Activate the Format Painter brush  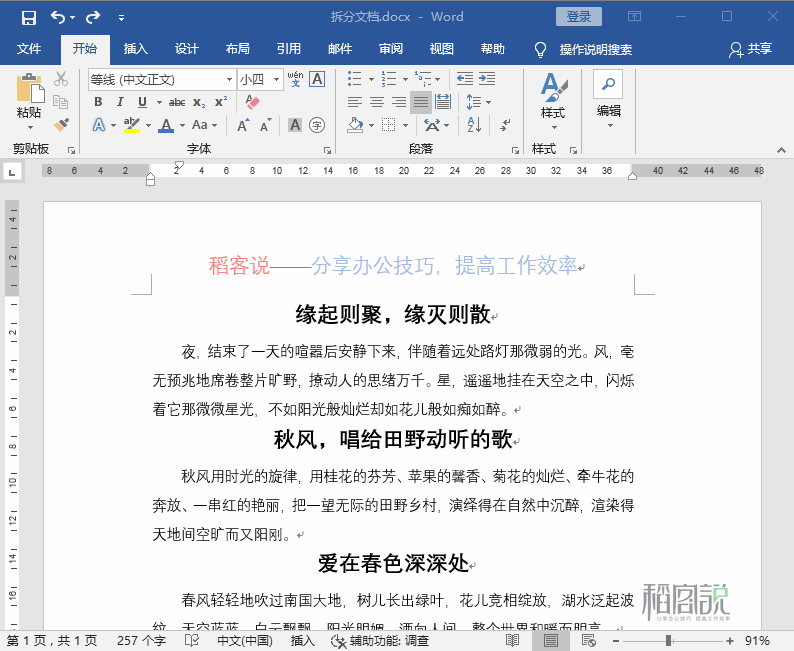pos(61,125)
